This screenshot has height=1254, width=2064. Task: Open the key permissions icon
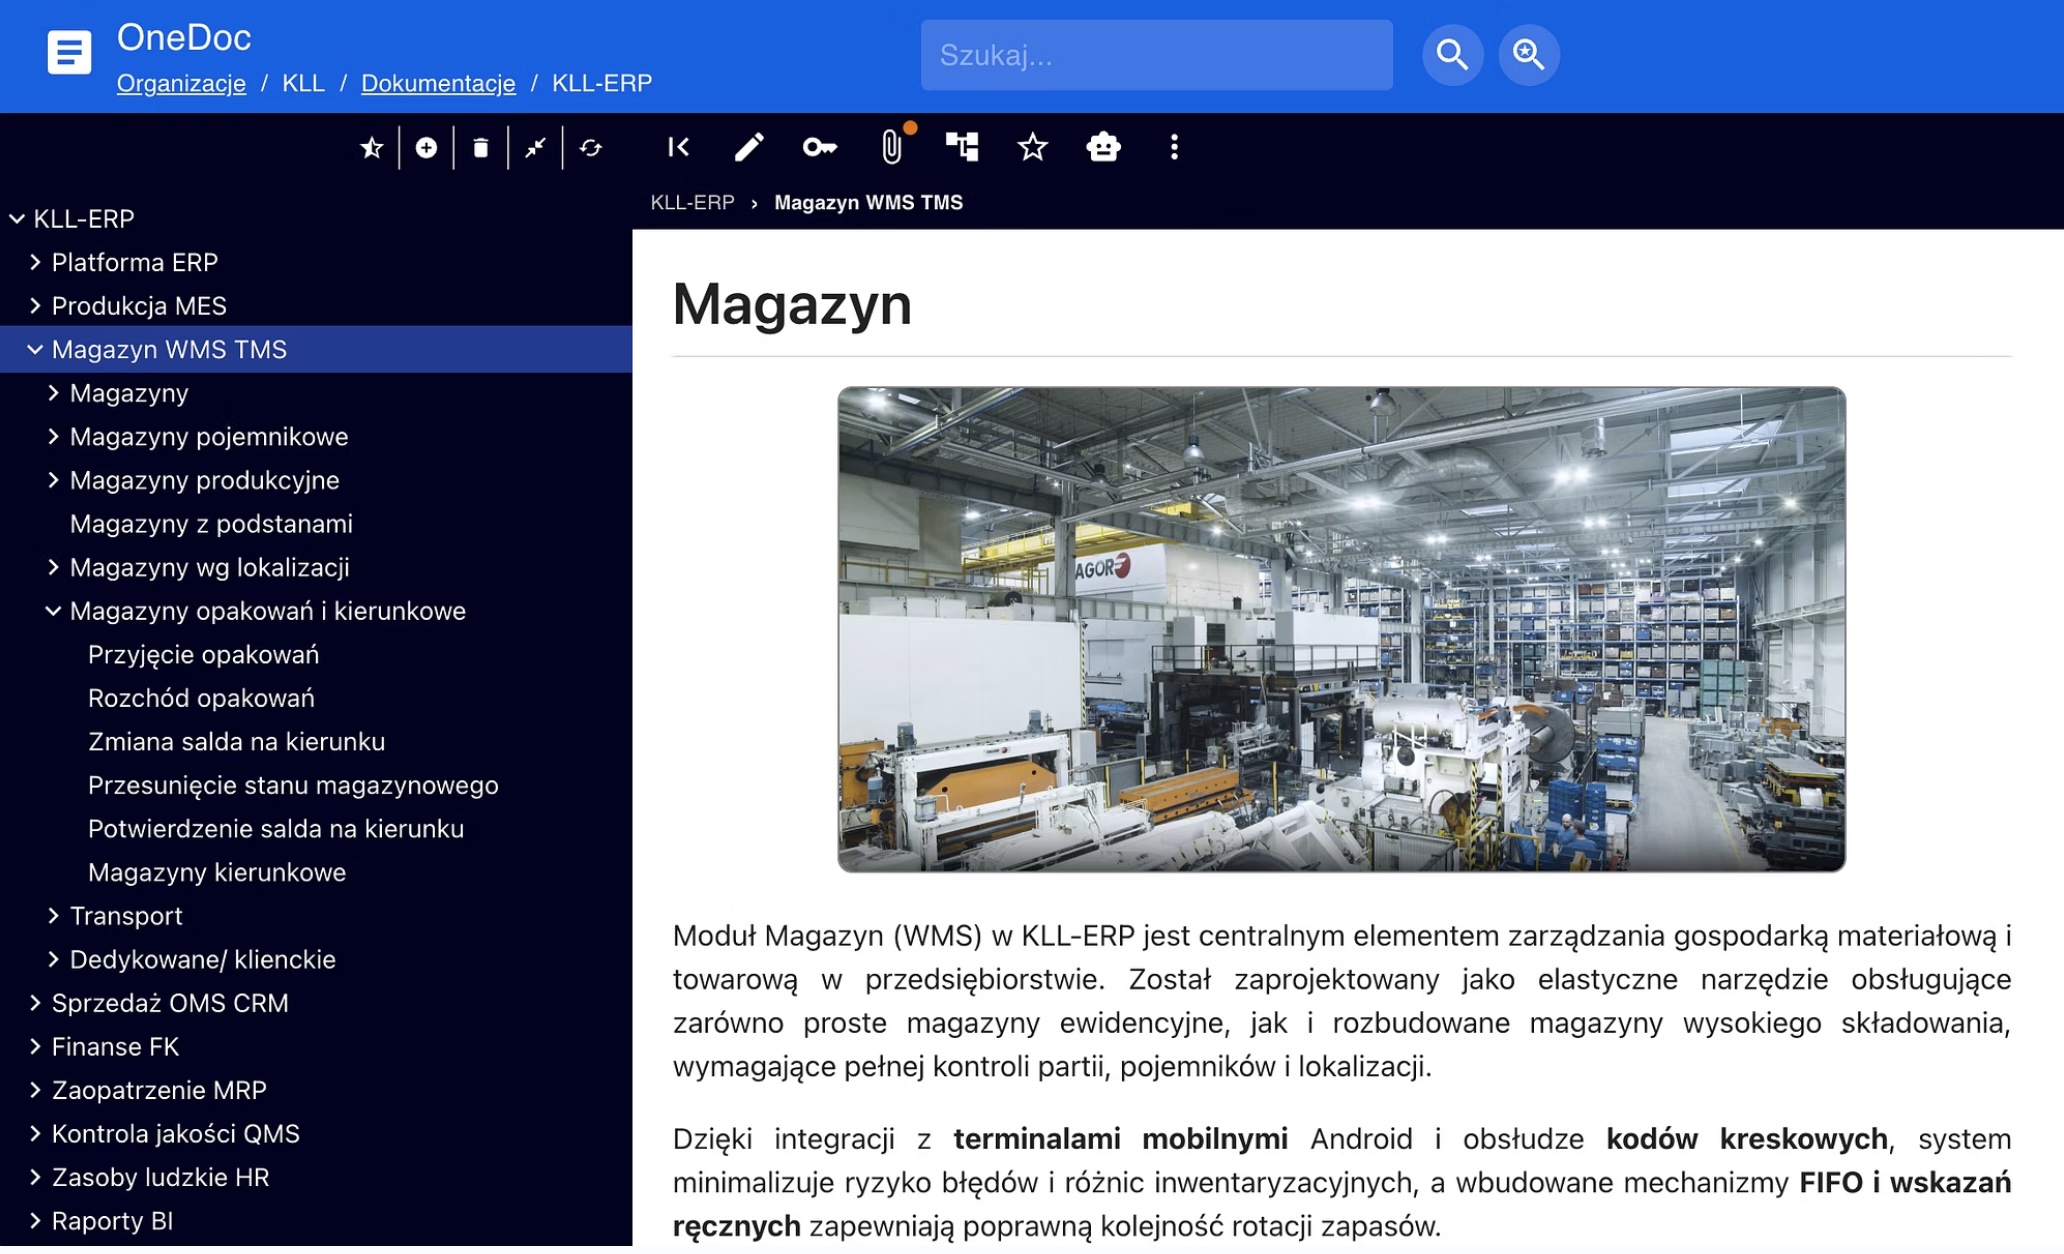[819, 148]
